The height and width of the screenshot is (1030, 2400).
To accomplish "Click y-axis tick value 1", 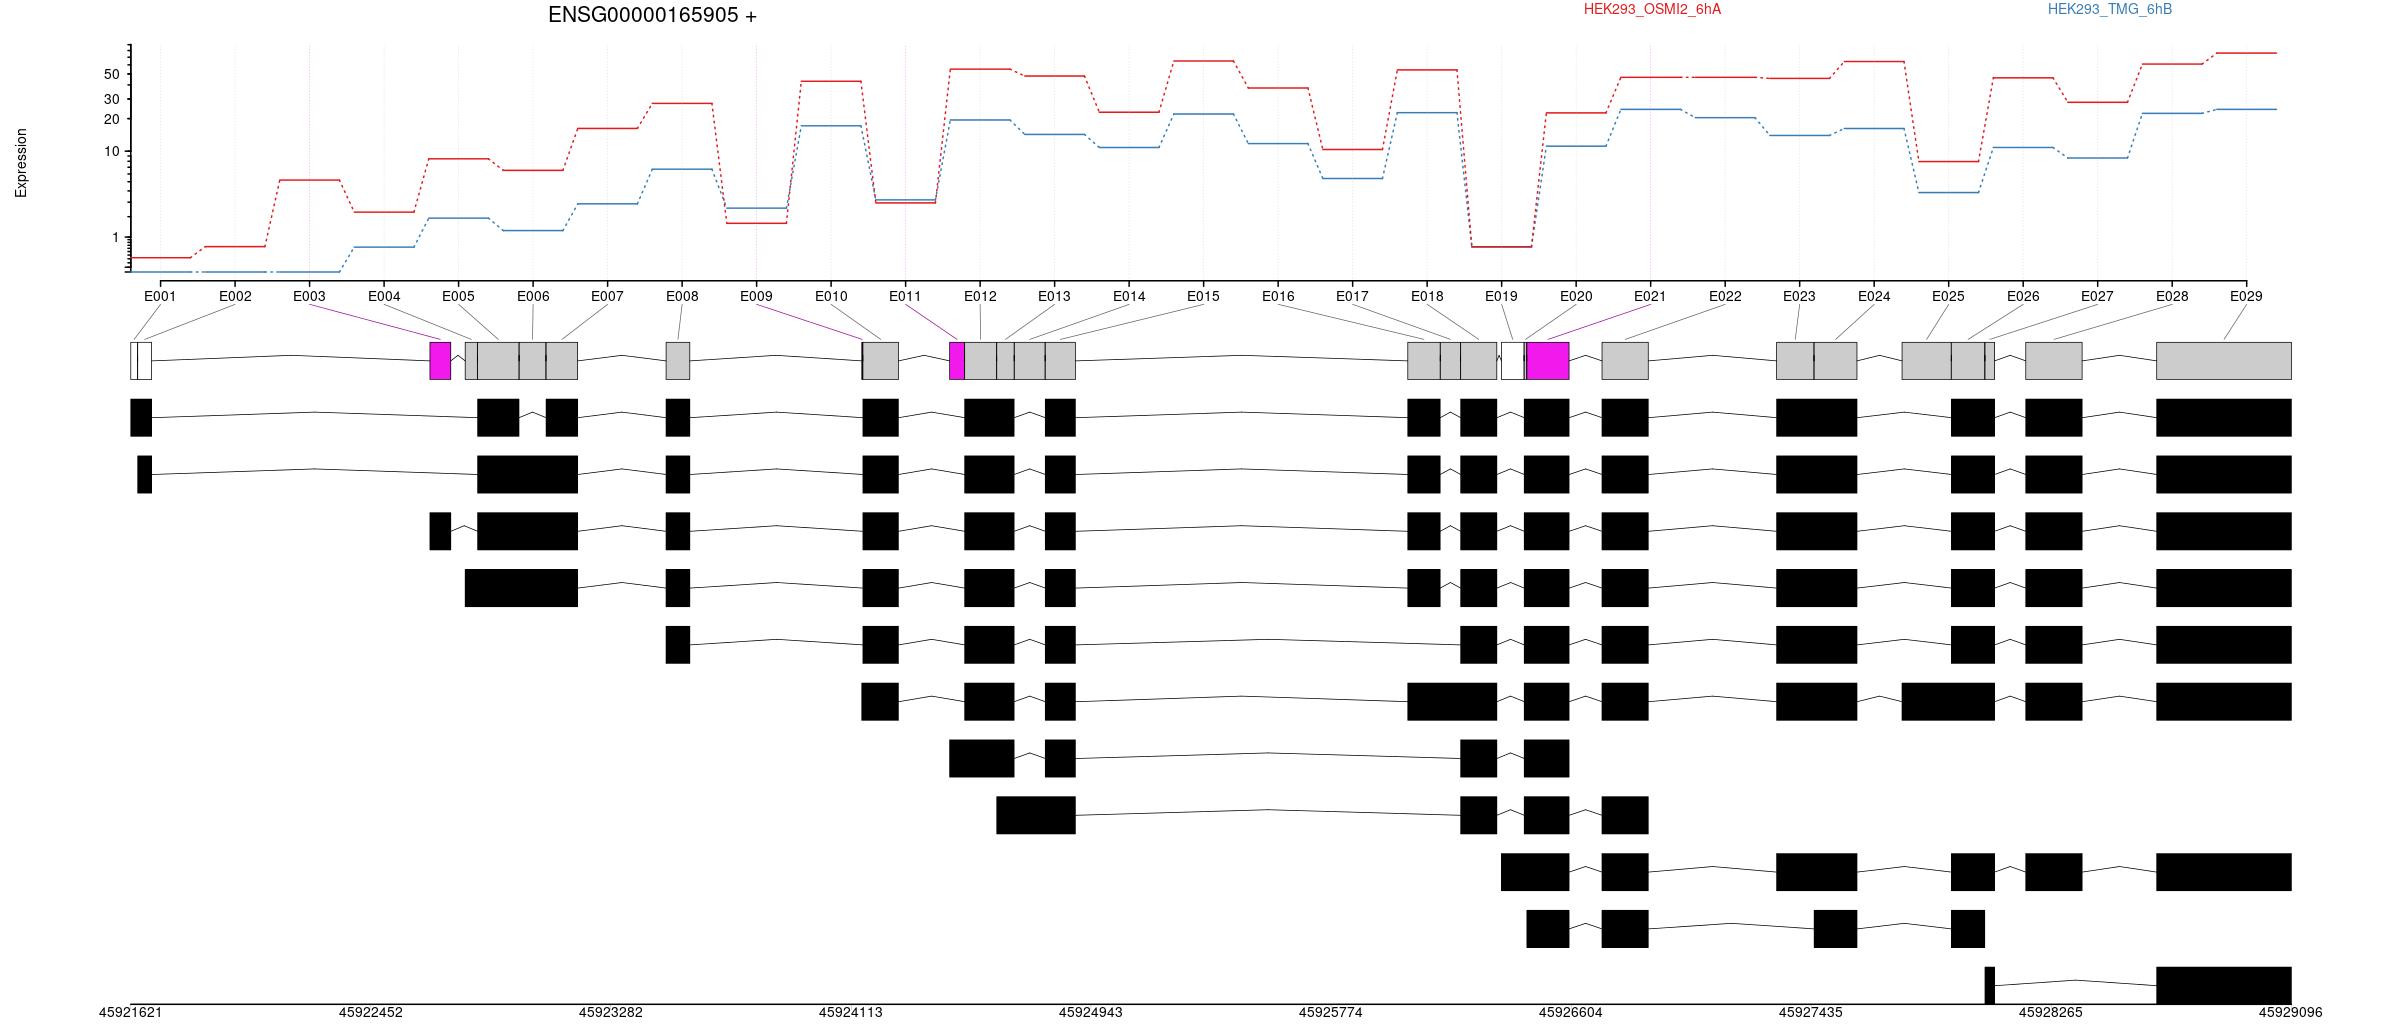I will 115,237.
